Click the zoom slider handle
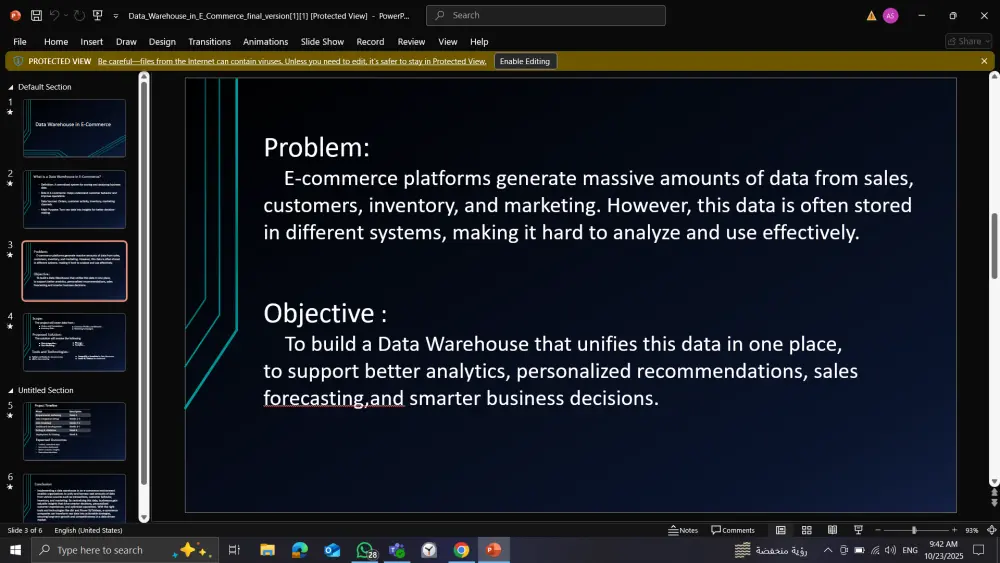Image resolution: width=1000 pixels, height=563 pixels. pyautogui.click(x=914, y=530)
